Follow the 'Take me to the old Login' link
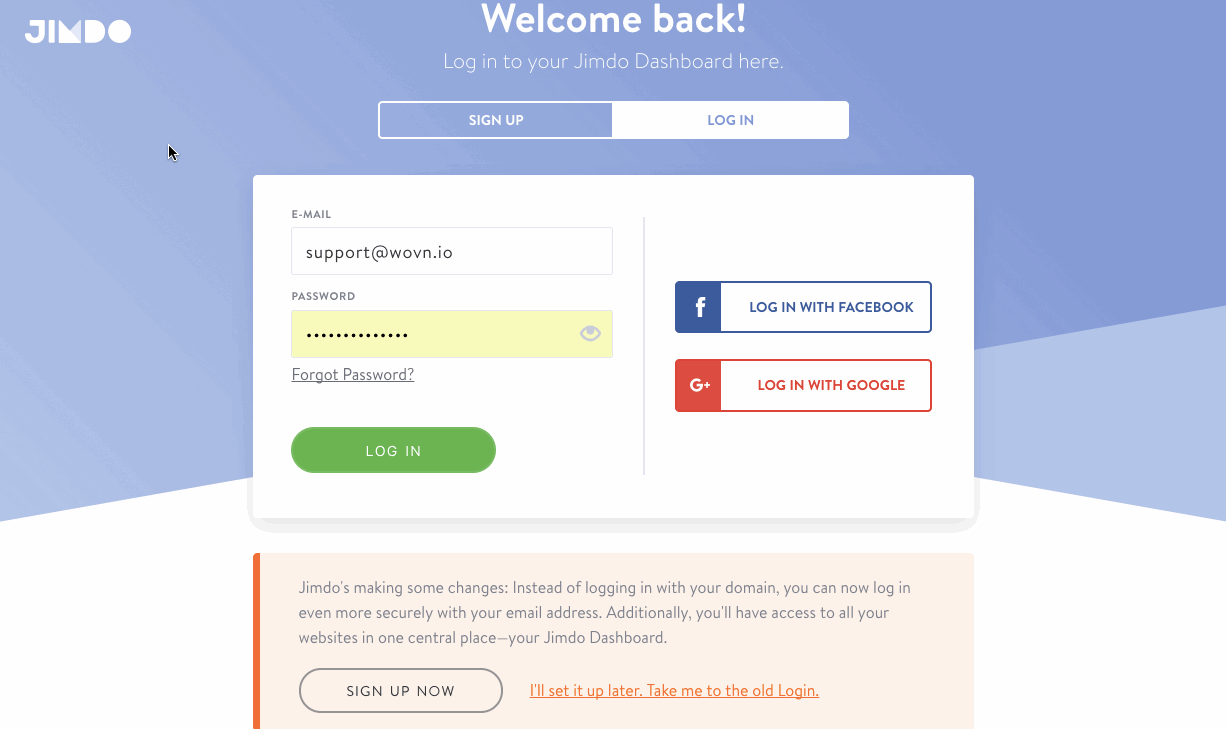 click(674, 691)
